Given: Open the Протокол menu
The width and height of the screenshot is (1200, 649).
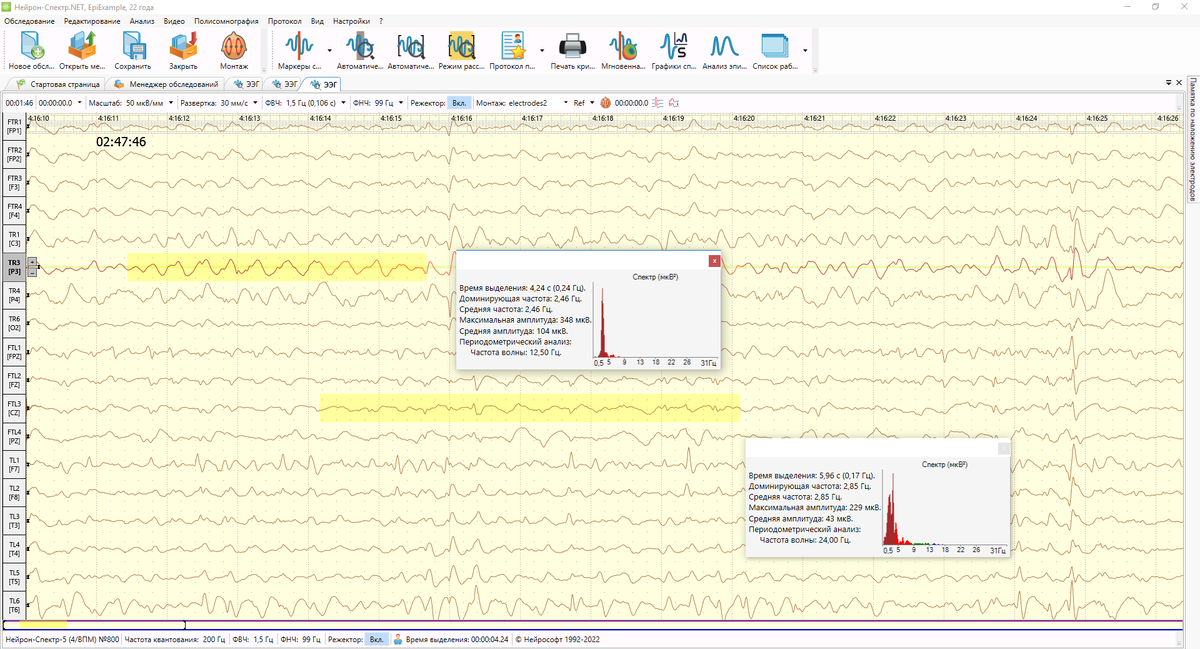Looking at the screenshot, I should (285, 21).
